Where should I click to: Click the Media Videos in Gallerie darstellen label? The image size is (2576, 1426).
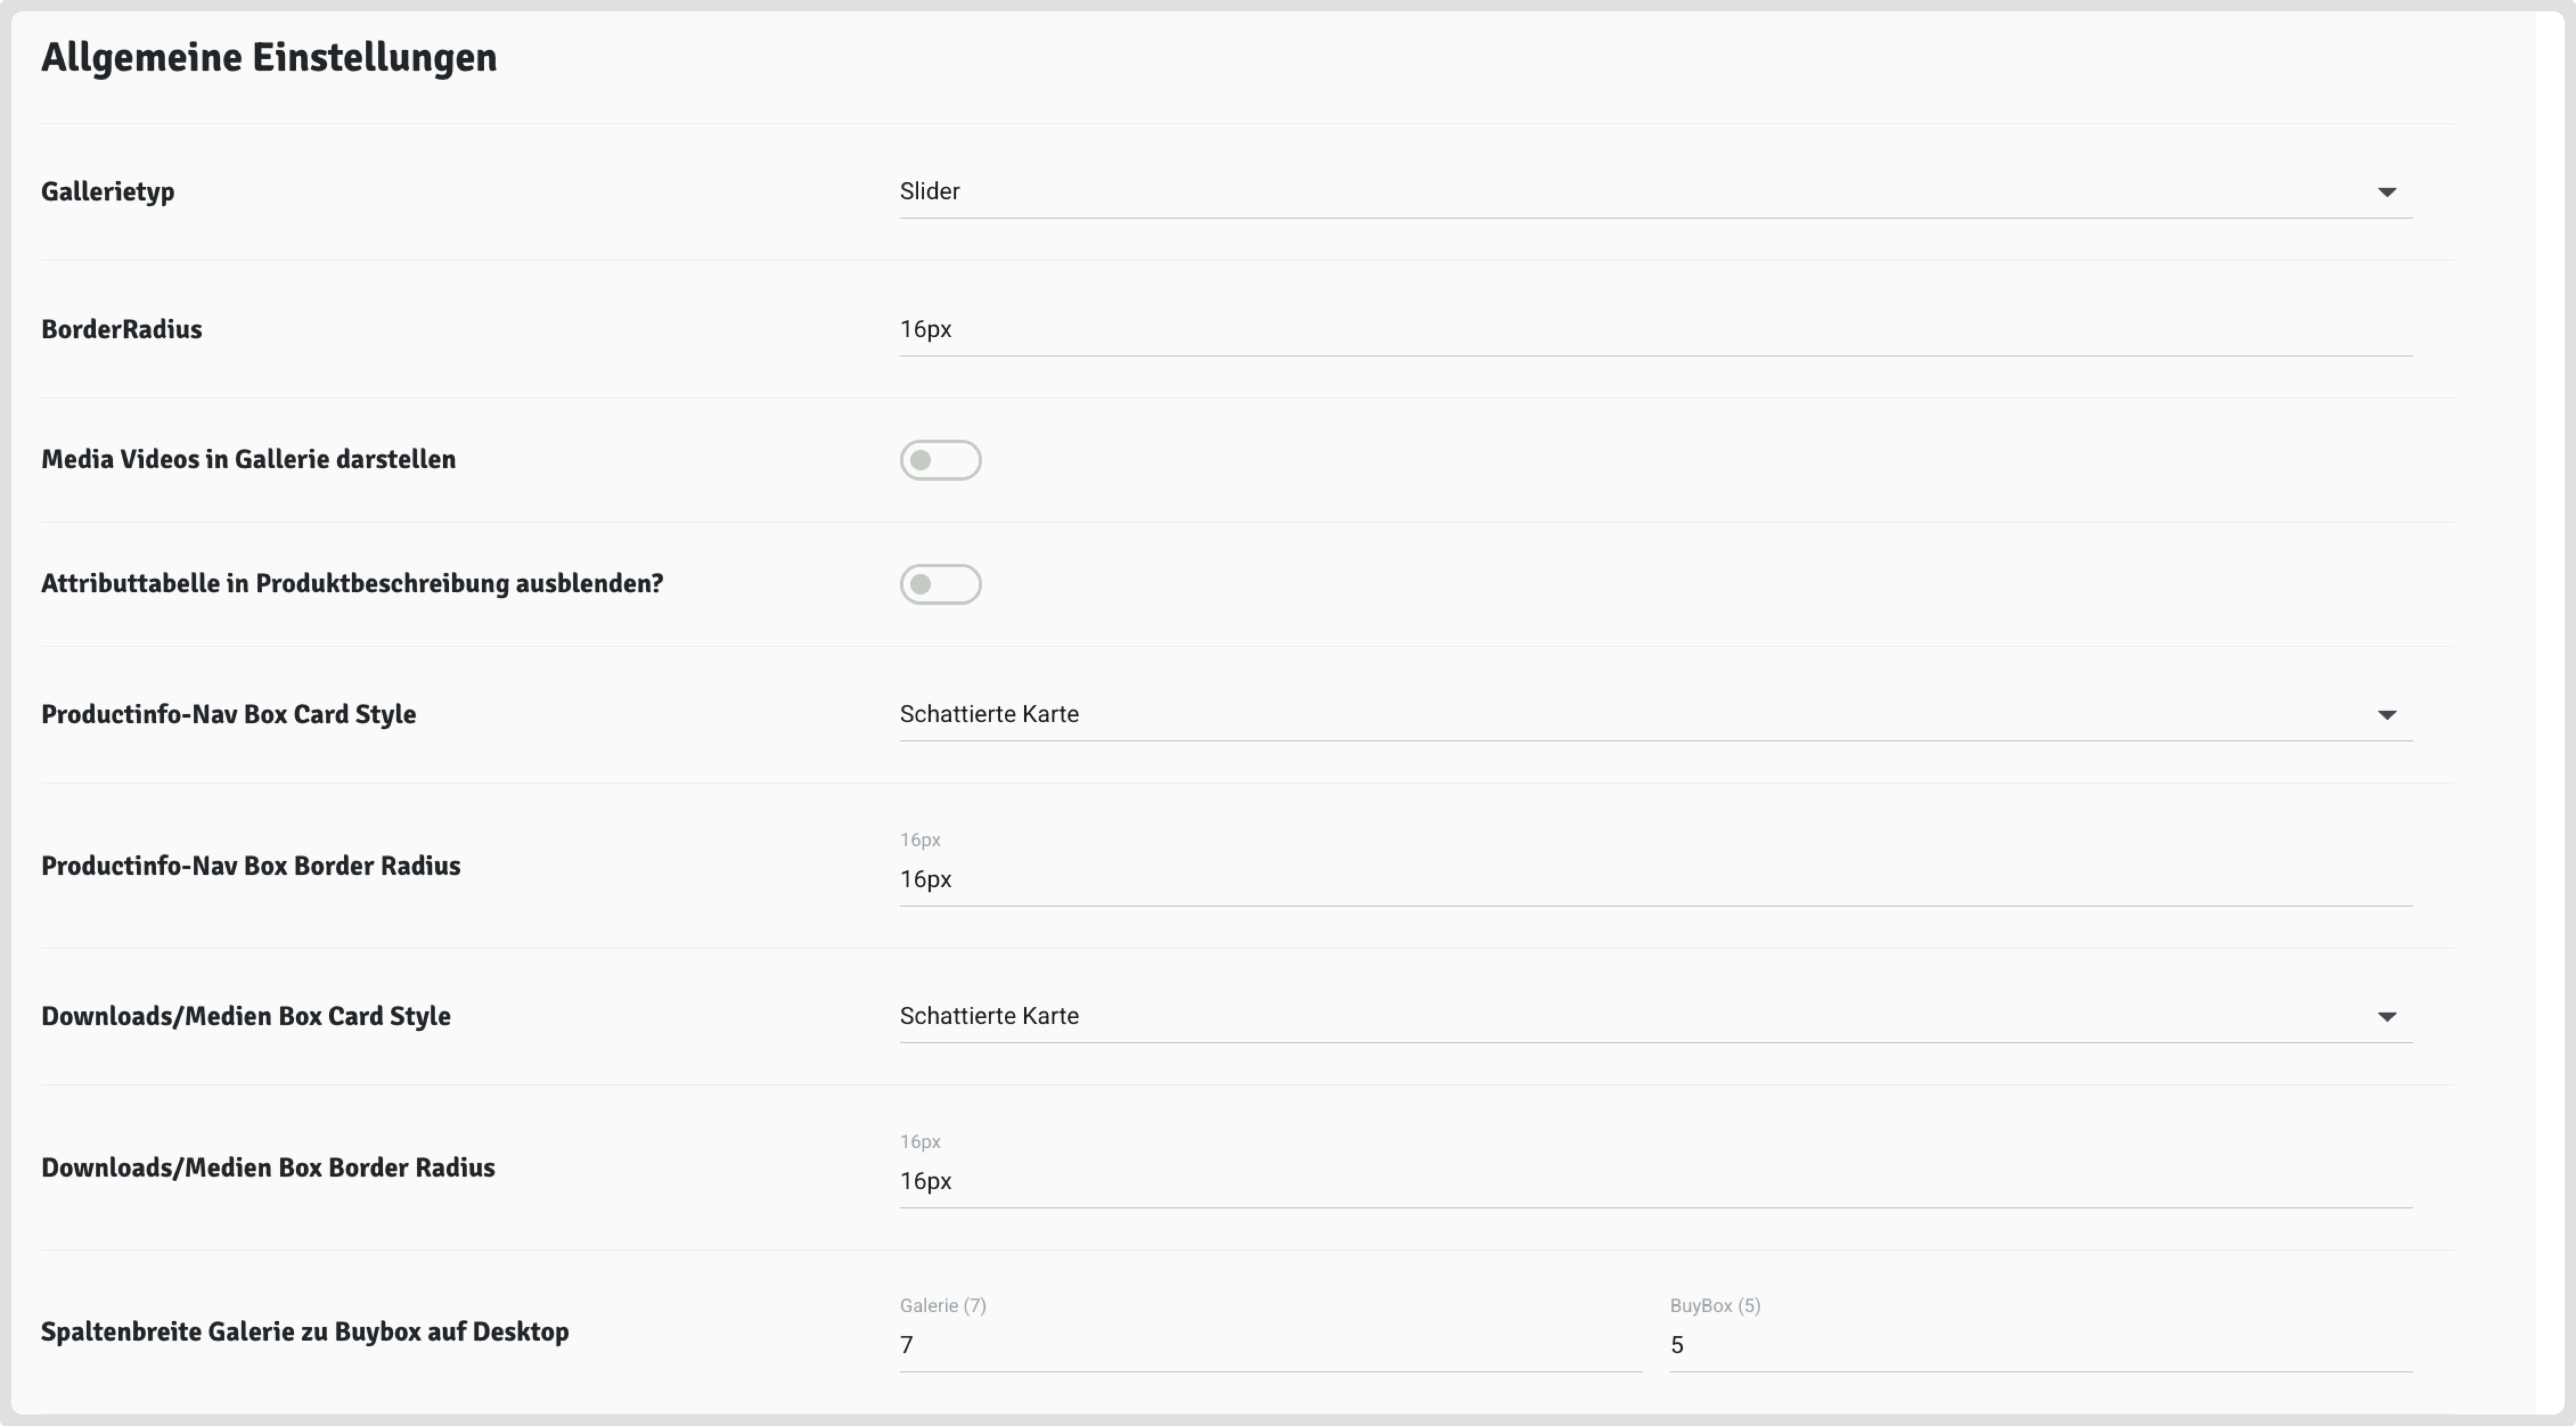(x=248, y=460)
